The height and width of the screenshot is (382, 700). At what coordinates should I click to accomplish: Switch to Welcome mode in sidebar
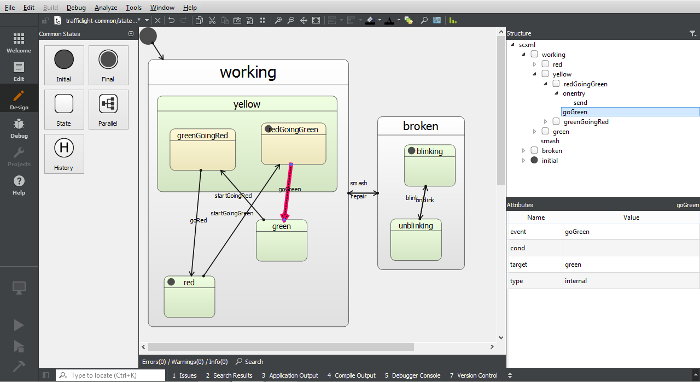(x=19, y=43)
